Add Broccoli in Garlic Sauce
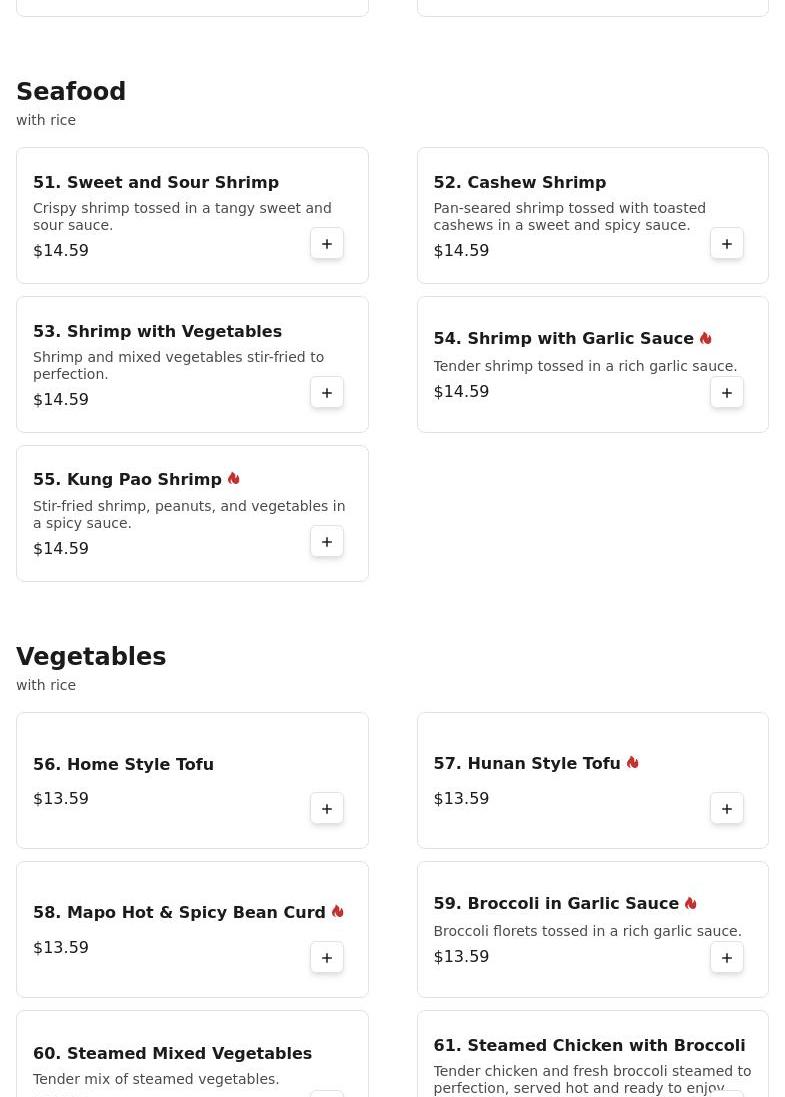The height and width of the screenshot is (1097, 785). [x=727, y=958]
